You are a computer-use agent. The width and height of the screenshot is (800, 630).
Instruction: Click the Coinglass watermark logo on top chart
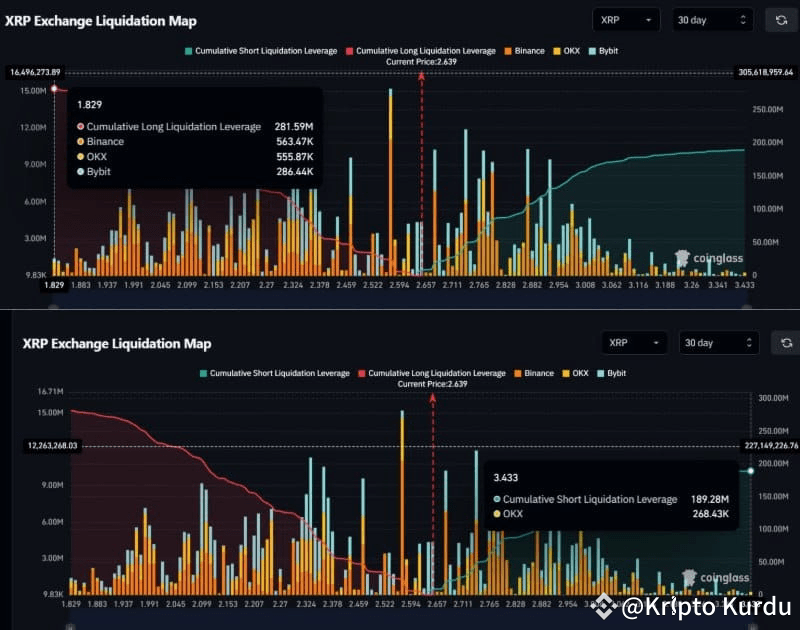[683, 258]
